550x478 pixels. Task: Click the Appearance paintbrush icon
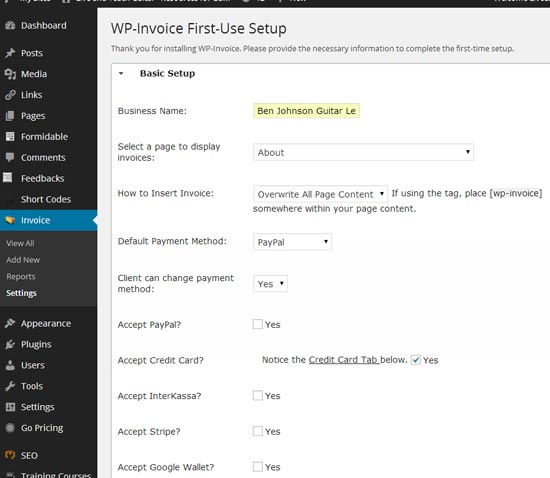point(10,323)
